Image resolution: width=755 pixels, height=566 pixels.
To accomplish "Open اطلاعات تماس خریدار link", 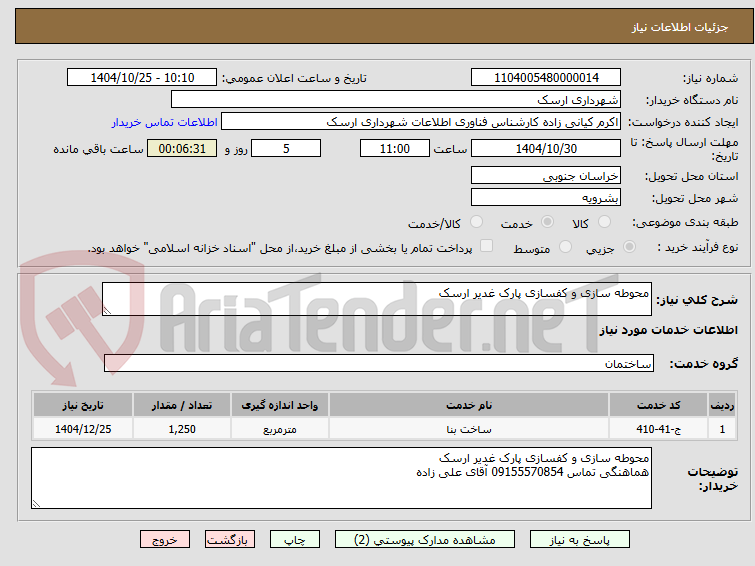I will pos(165,122).
